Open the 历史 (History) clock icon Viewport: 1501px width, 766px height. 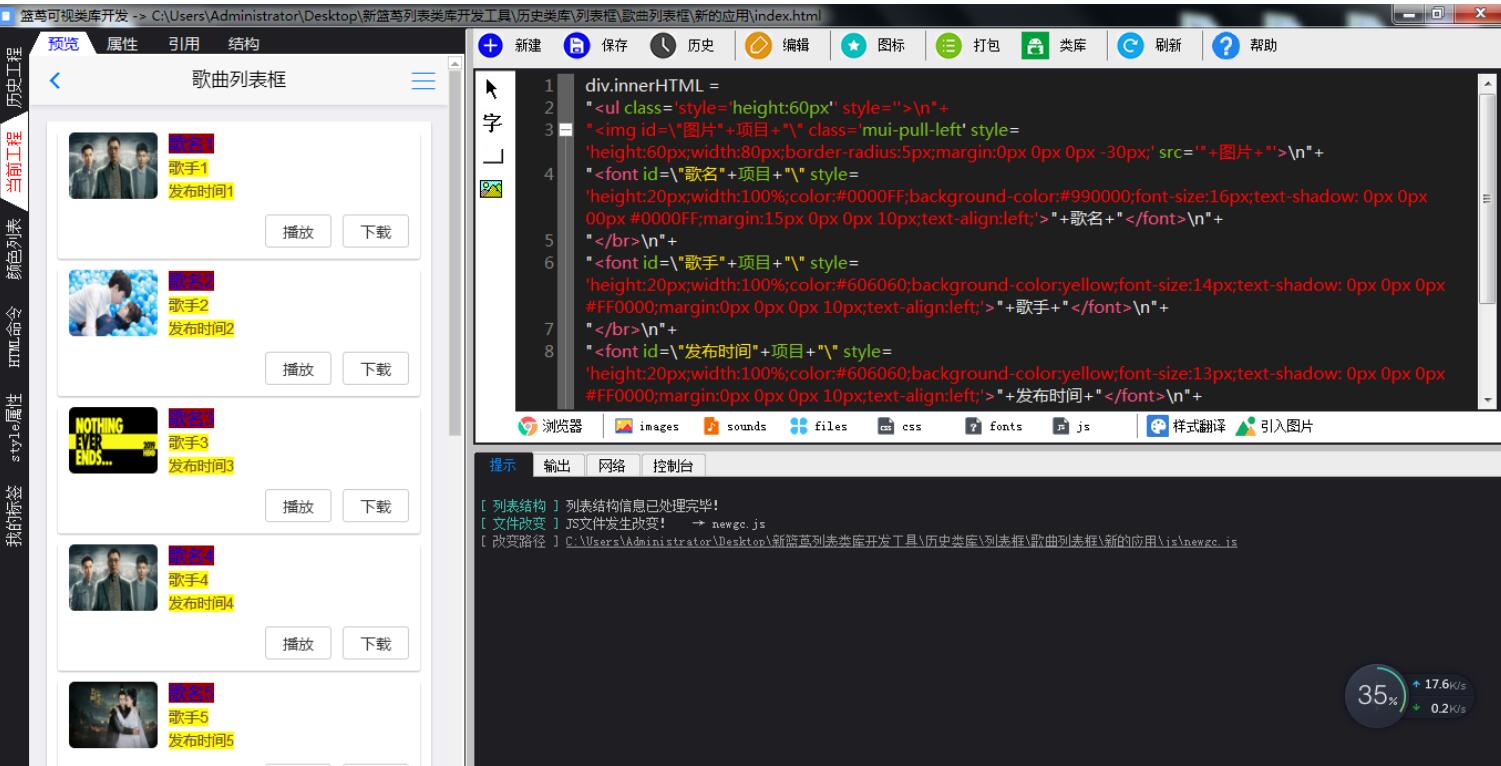tap(662, 46)
